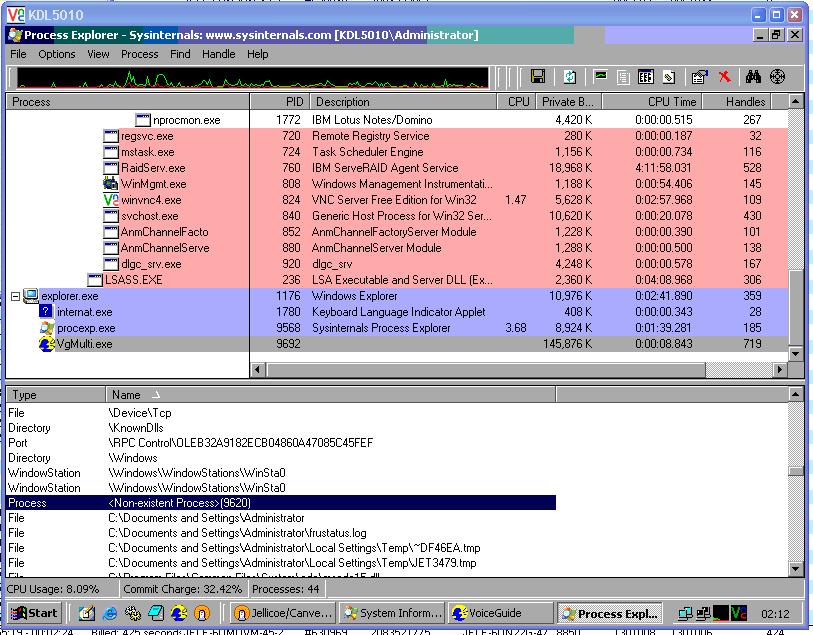Sort by the Private Bytes column header
Image resolution: width=813 pixels, height=635 pixels.
[x=569, y=102]
